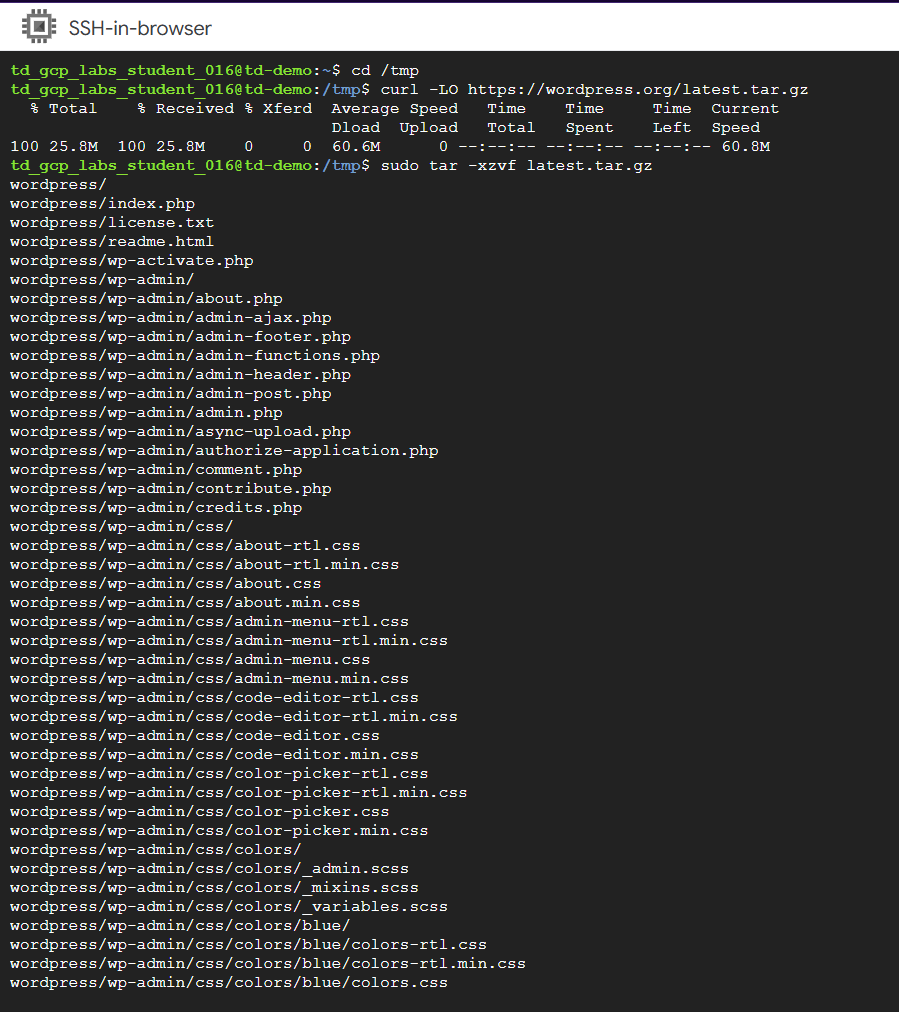Viewport: 899px width, 1012px height.
Task: Click the wordpress/wp-activate.php line
Action: point(131,261)
